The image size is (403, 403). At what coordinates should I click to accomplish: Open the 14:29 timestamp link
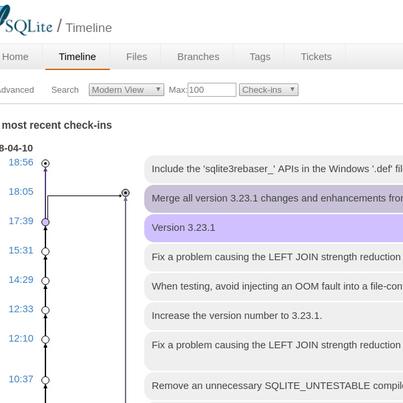(x=21, y=280)
